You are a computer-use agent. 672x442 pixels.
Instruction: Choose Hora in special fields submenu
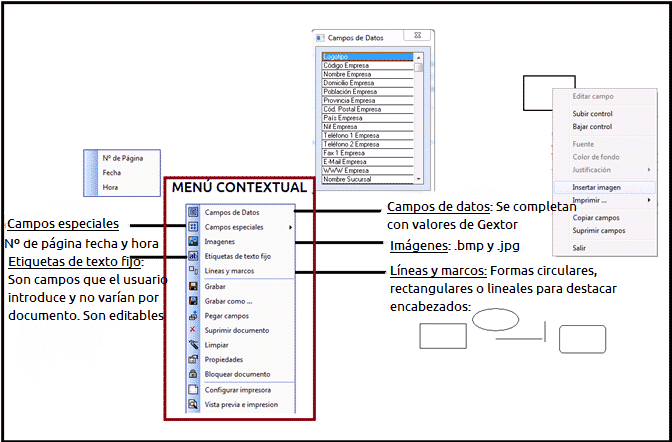coord(123,187)
